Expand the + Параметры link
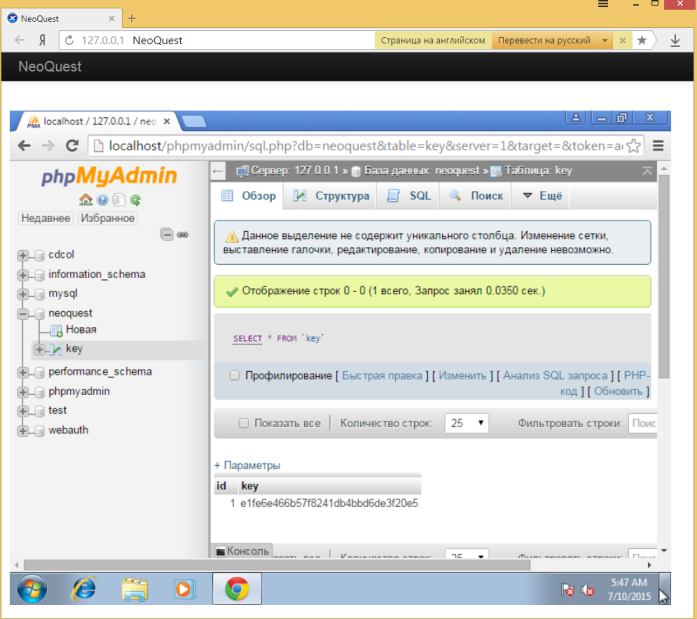The height and width of the screenshot is (619, 697). click(247, 465)
